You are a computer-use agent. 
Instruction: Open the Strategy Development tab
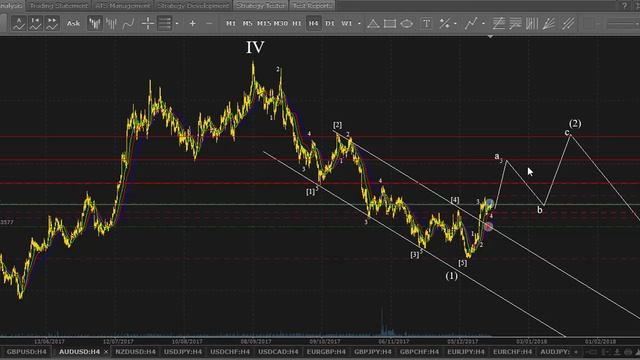pos(193,6)
